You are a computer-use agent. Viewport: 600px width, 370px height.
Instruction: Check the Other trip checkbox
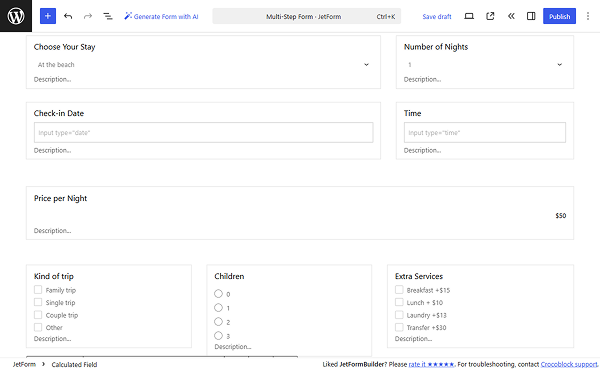coord(38,327)
